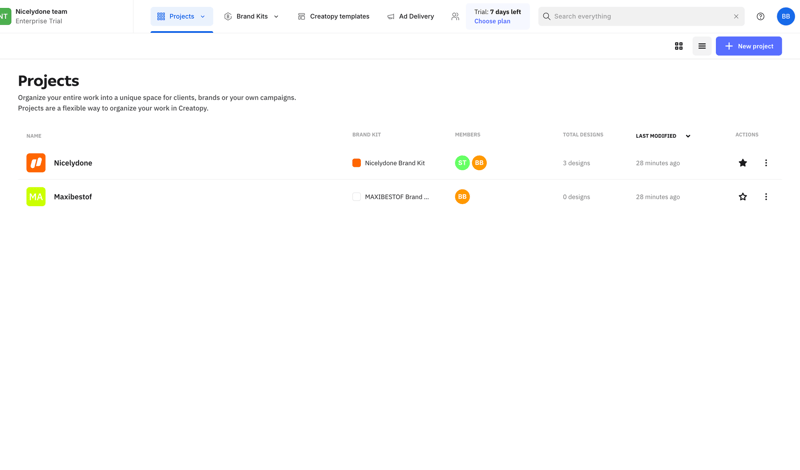This screenshot has height=470, width=800.
Task: Click the Creatopy templates icon
Action: (x=301, y=17)
